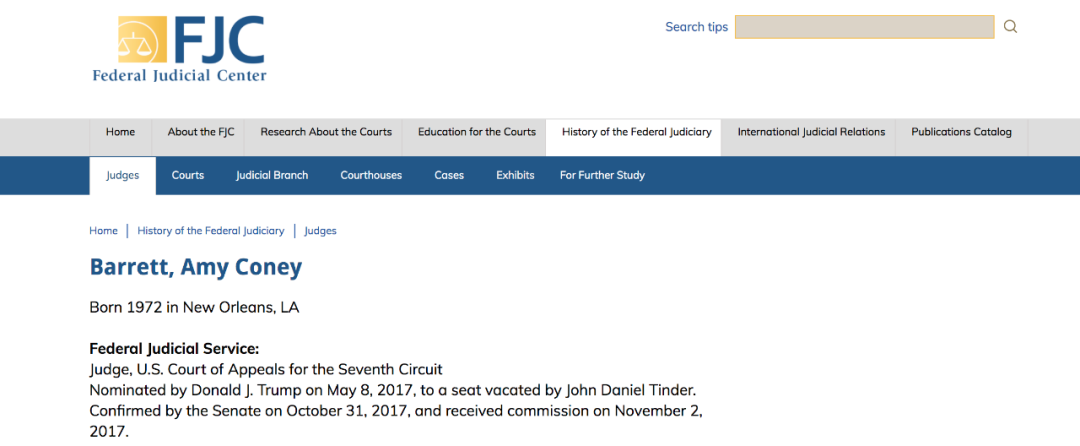
Task: Open the Courthouses tab
Action: (371, 176)
